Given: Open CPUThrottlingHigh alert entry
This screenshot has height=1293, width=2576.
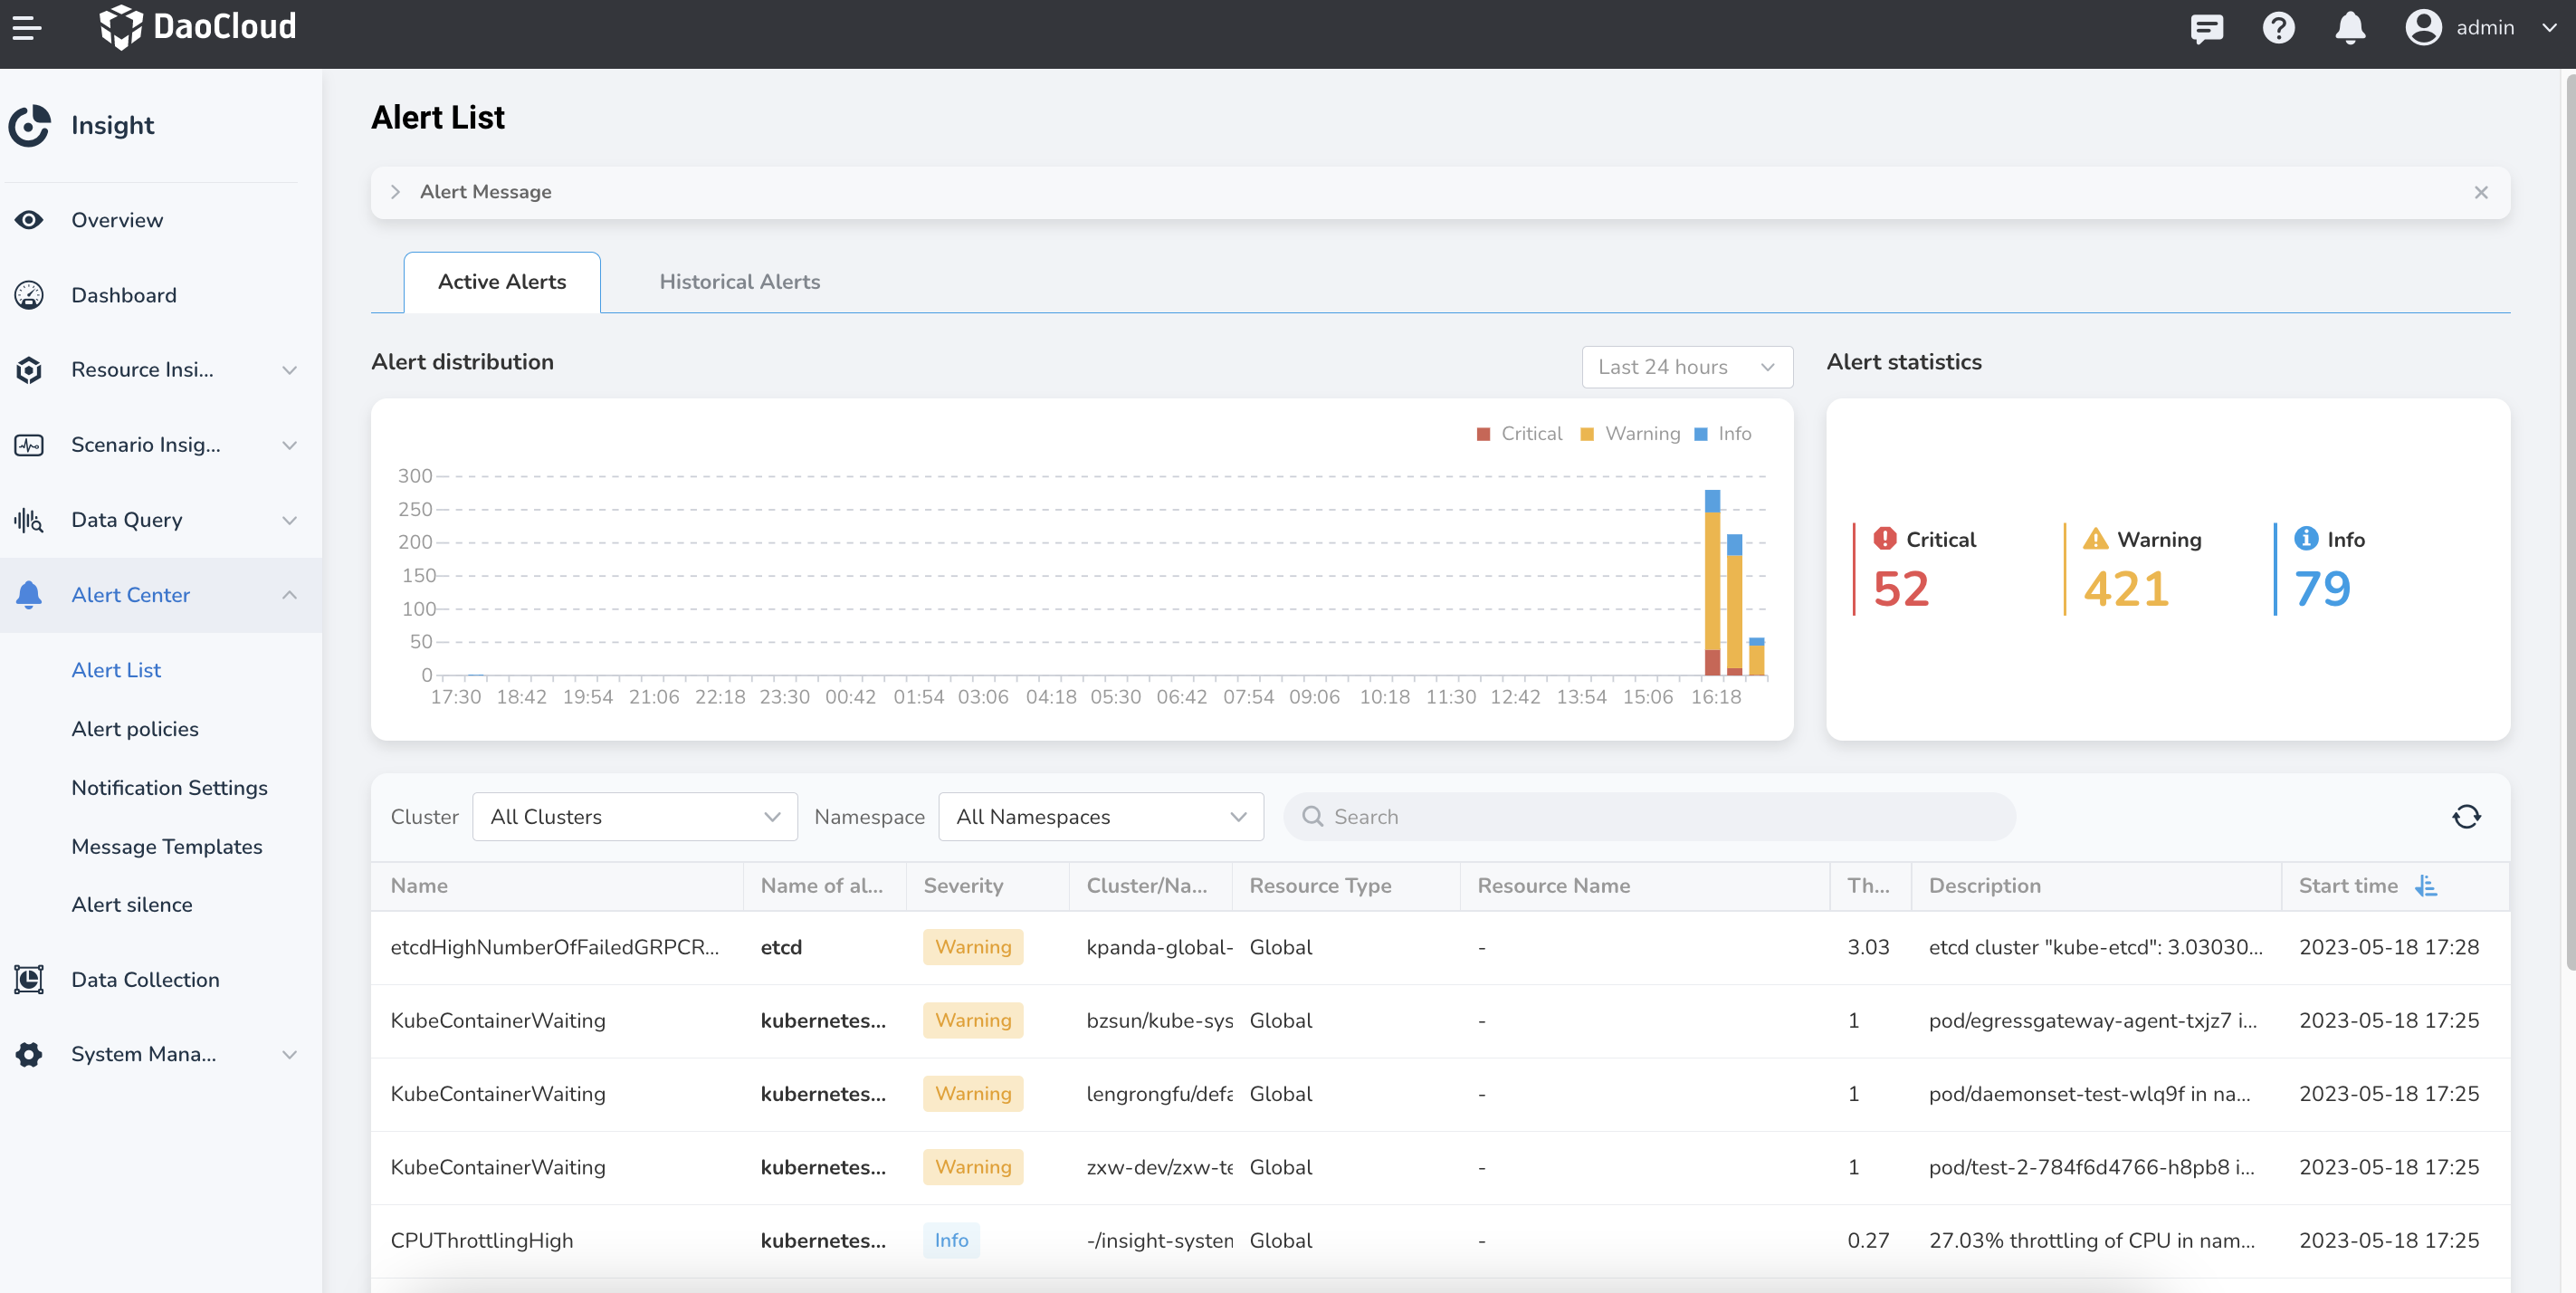Looking at the screenshot, I should [x=482, y=1240].
